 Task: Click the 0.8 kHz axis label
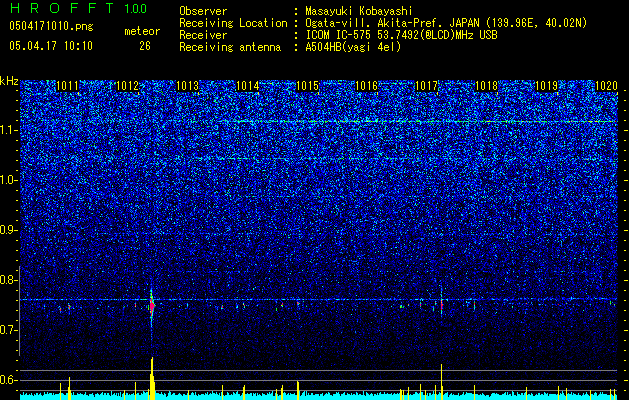click(x=8, y=280)
